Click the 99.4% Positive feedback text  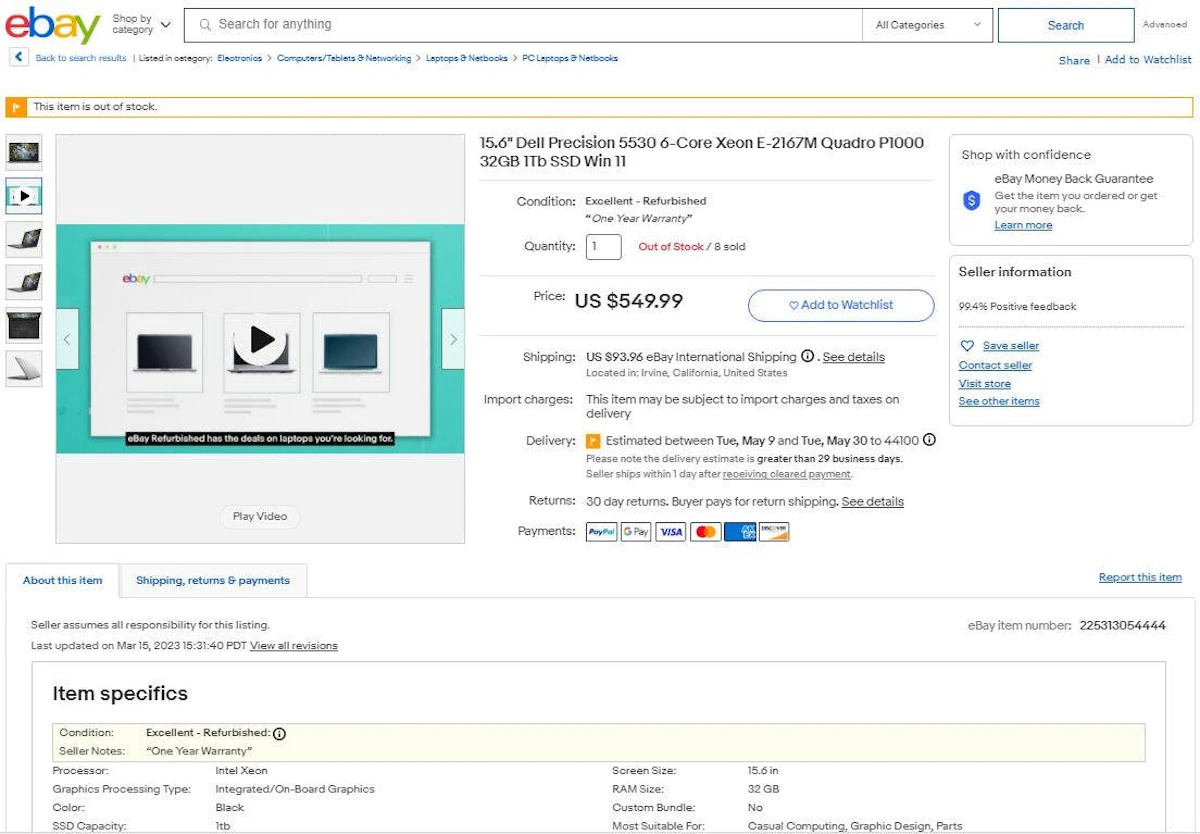click(1017, 307)
